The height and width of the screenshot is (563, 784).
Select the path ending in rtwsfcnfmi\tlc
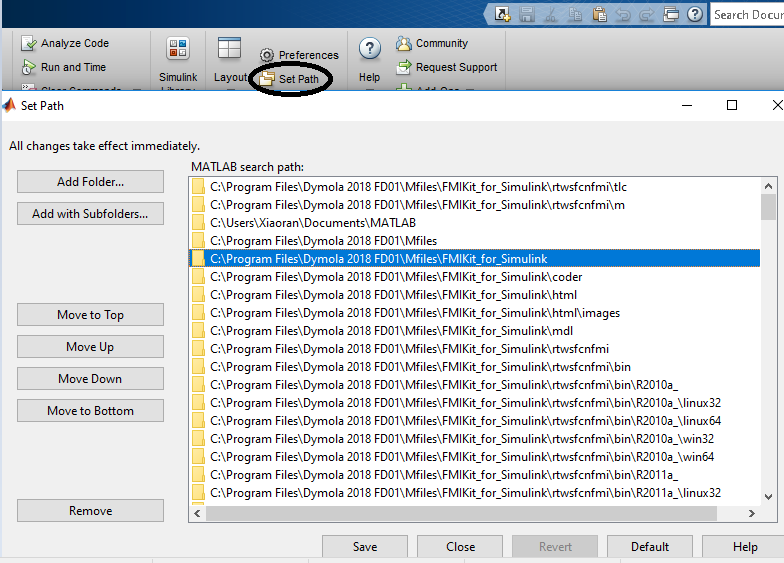click(x=474, y=187)
